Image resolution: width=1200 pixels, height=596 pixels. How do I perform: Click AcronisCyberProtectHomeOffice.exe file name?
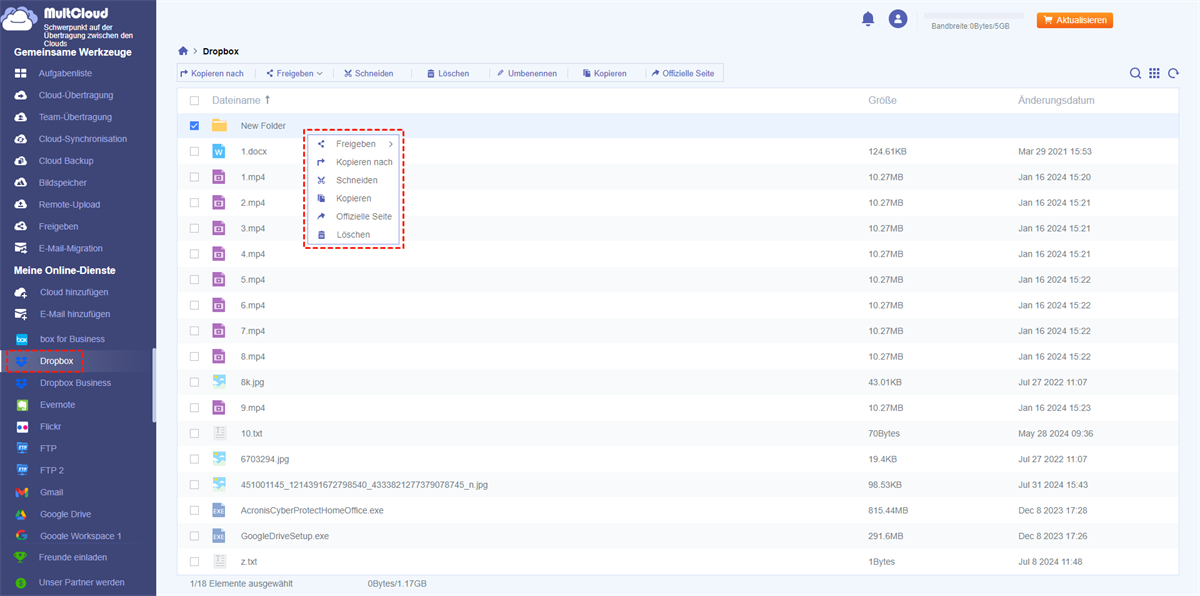312,510
